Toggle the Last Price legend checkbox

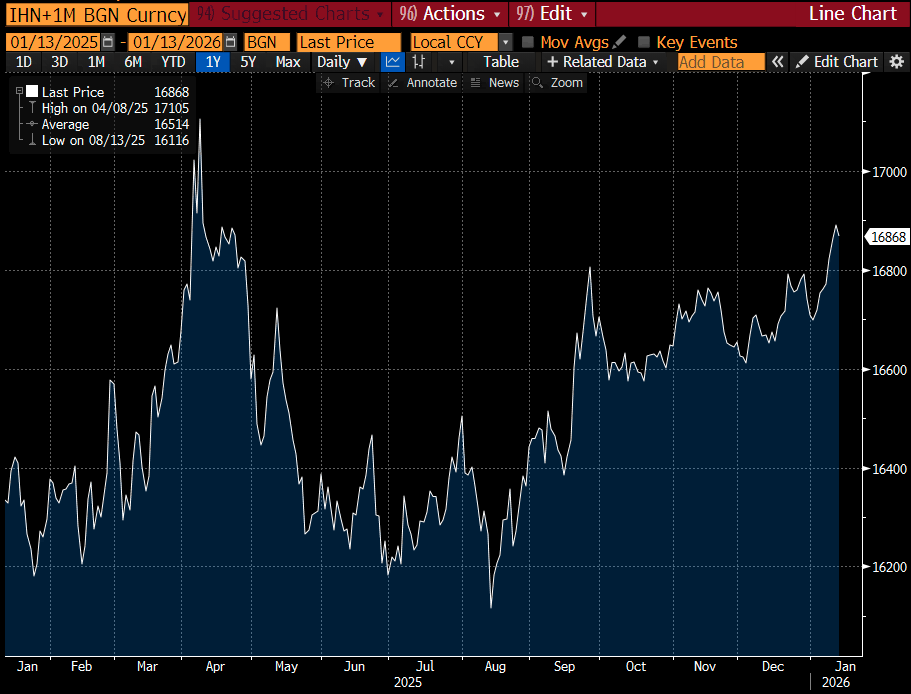click(32, 92)
